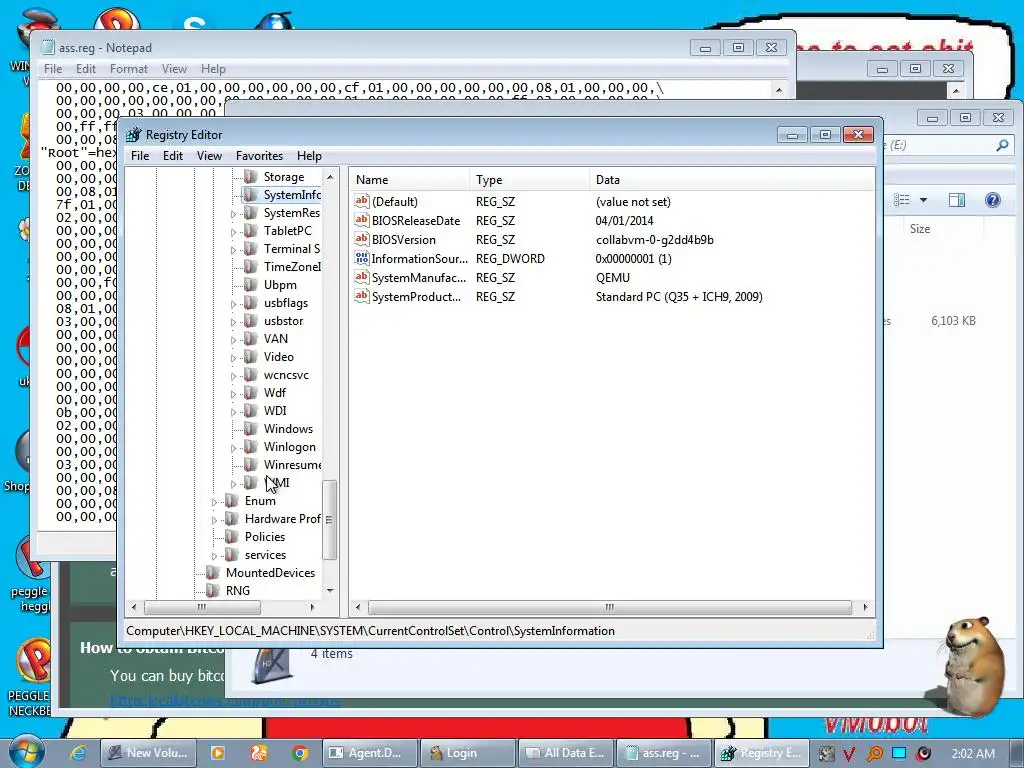The image size is (1024, 768).
Task: Expand the SystemResources registry key
Action: tap(233, 214)
